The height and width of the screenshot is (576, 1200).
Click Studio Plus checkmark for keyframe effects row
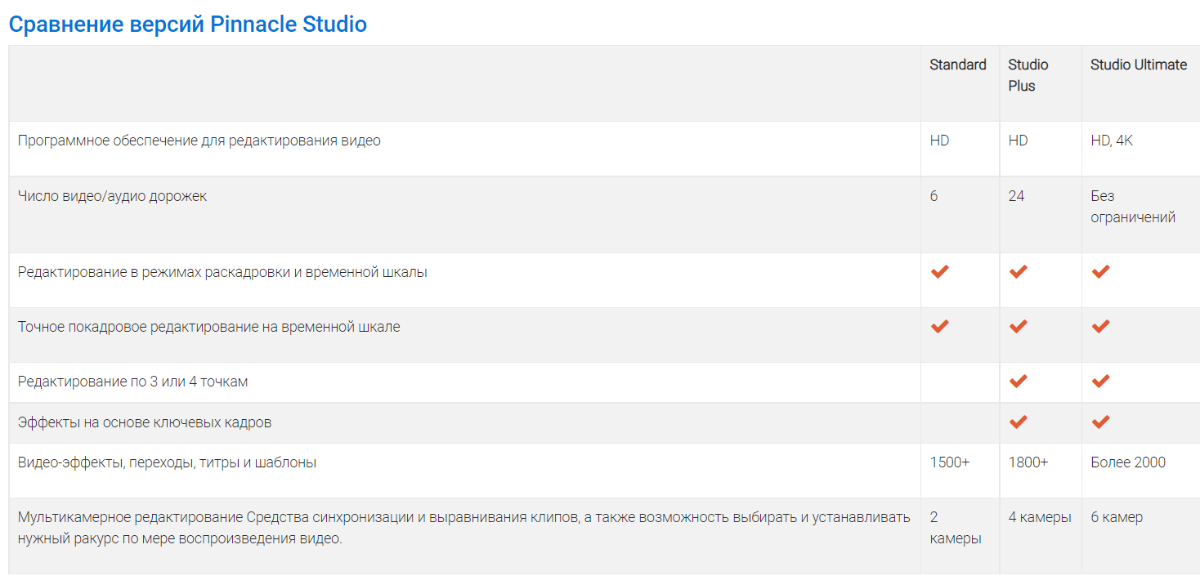[x=1018, y=422]
